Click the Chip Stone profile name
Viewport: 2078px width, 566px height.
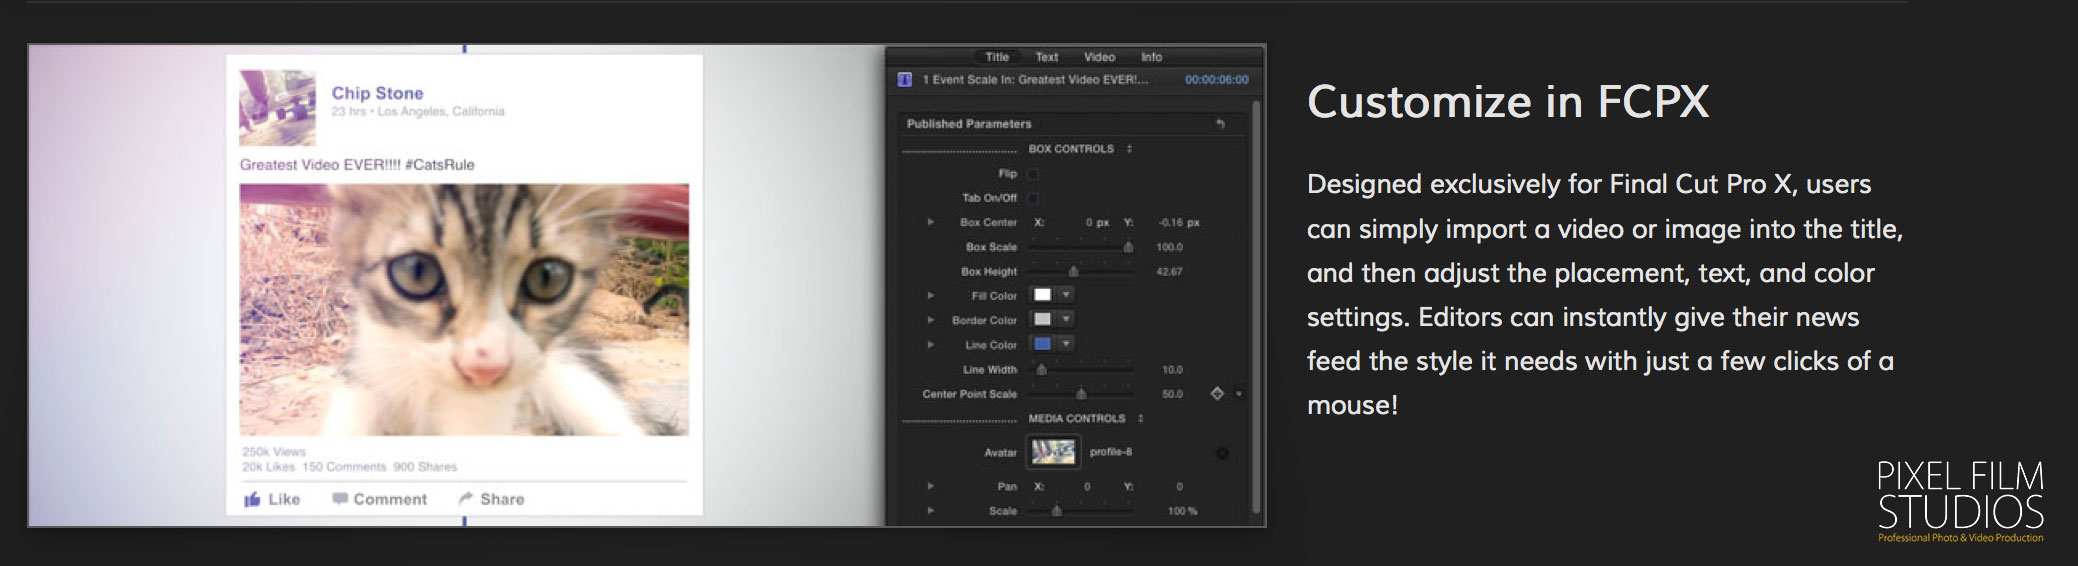(377, 93)
